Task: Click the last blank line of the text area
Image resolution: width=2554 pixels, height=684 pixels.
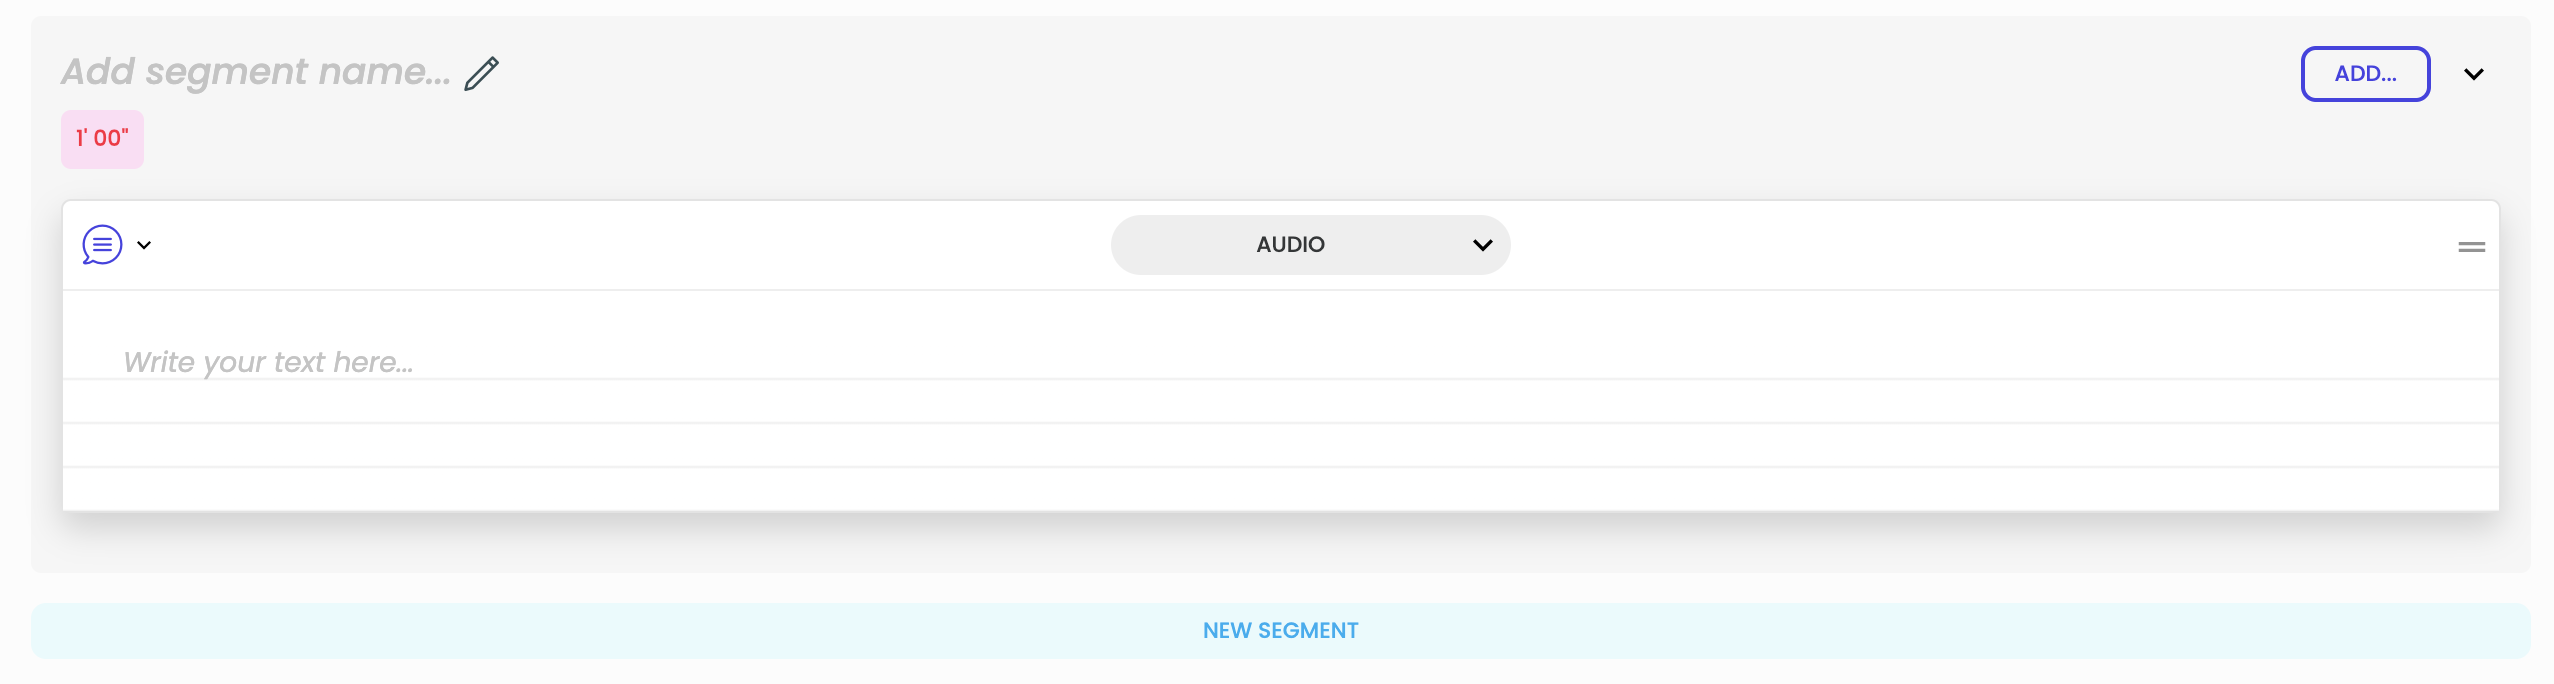Action: pyautogui.click(x=1280, y=489)
